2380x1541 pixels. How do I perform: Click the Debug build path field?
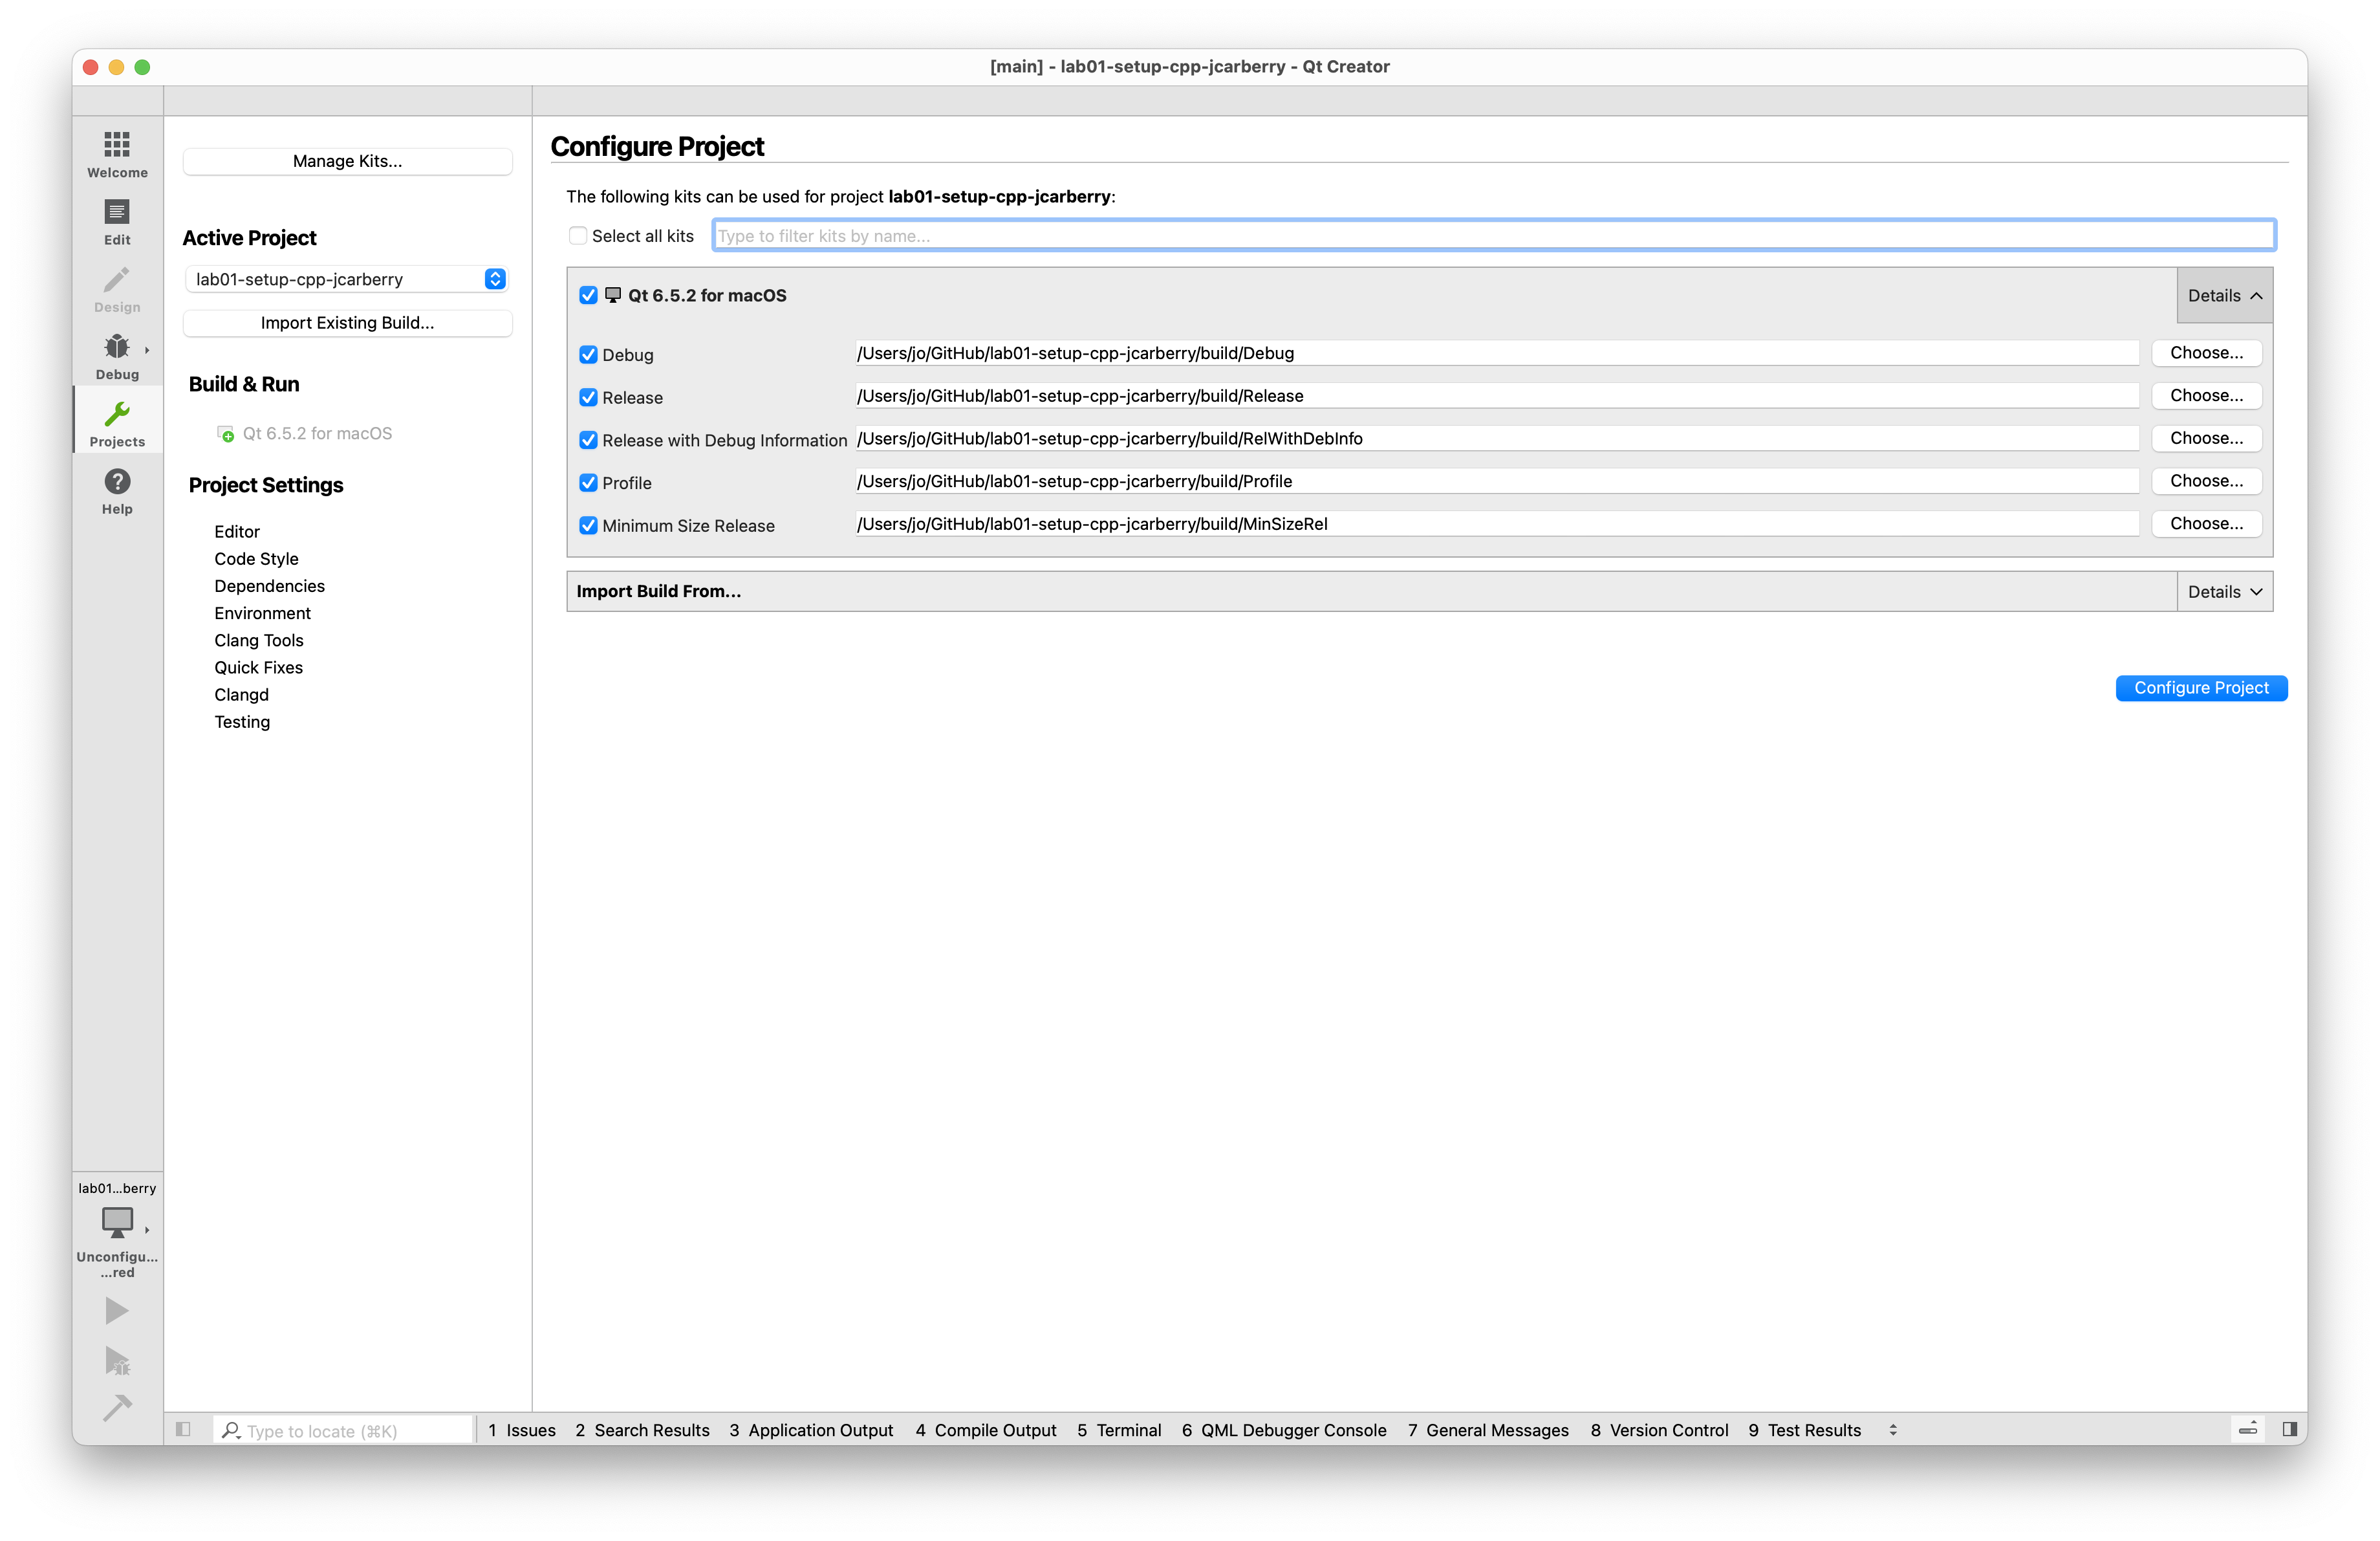(x=1496, y=353)
